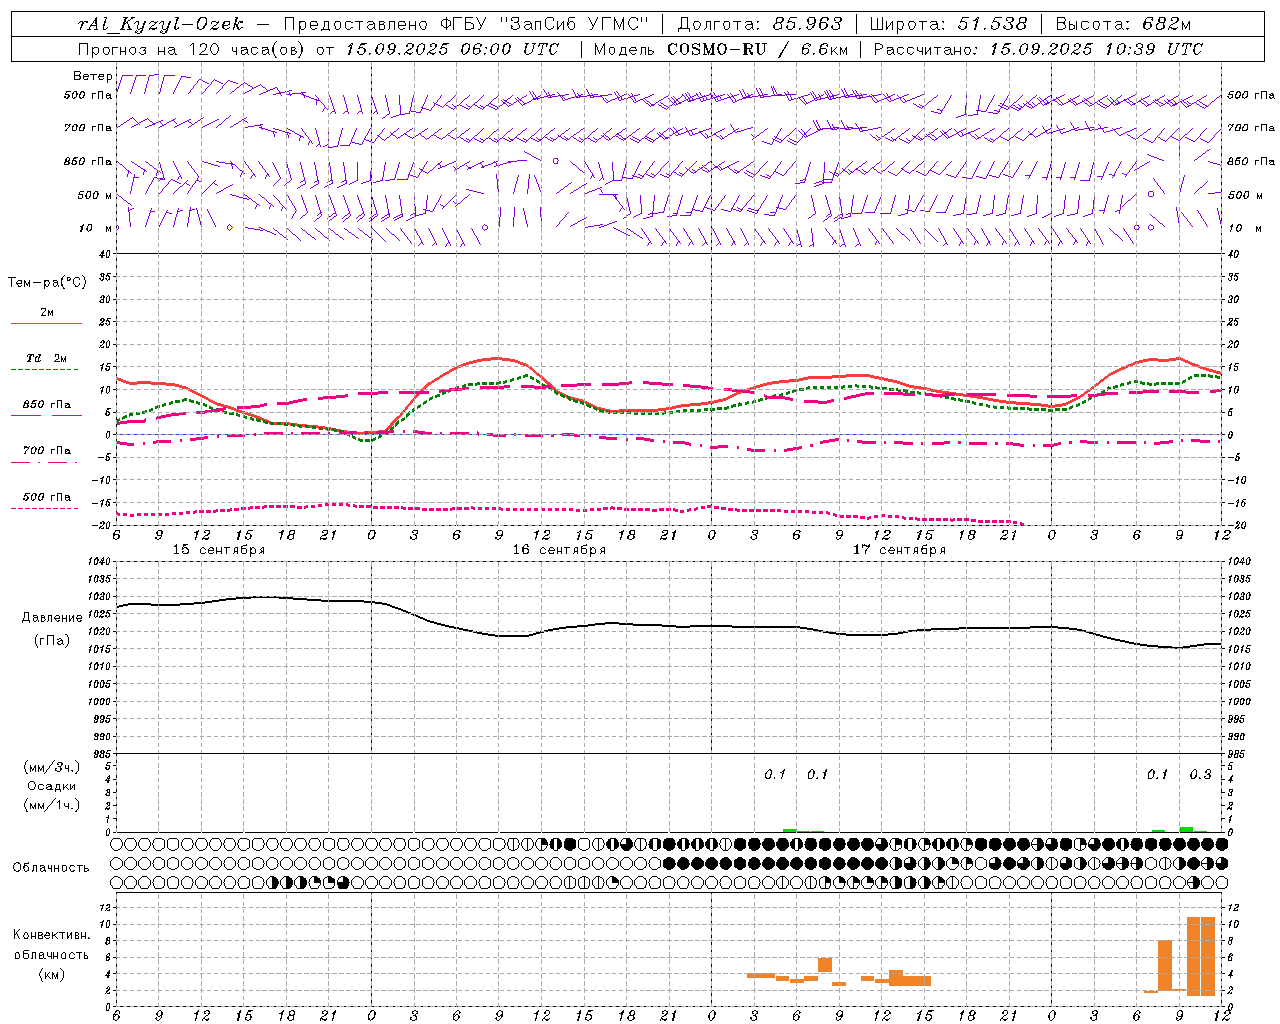Click the Конвективн. convective cloudiness label
Screen dimensions: 1280x1024
tap(51, 935)
